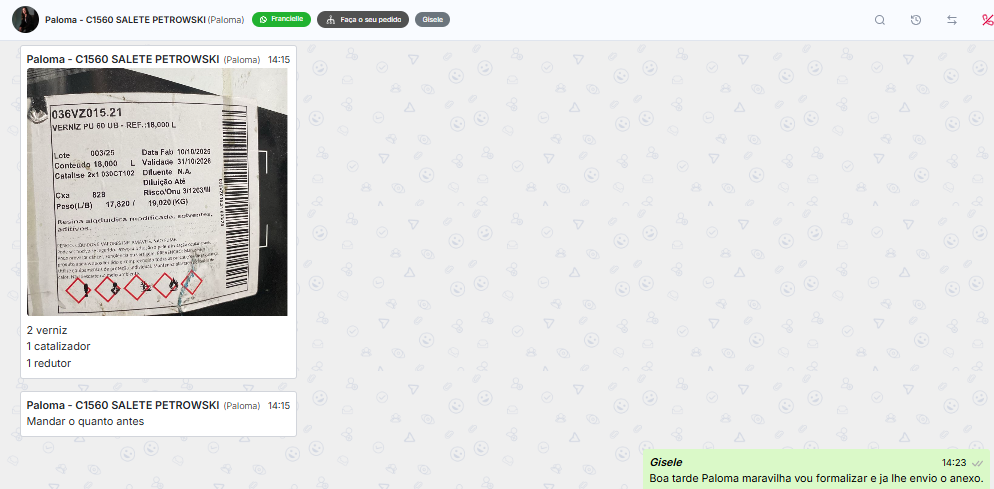
Task: Click Paloma's profile avatar photo
Action: click(25, 20)
